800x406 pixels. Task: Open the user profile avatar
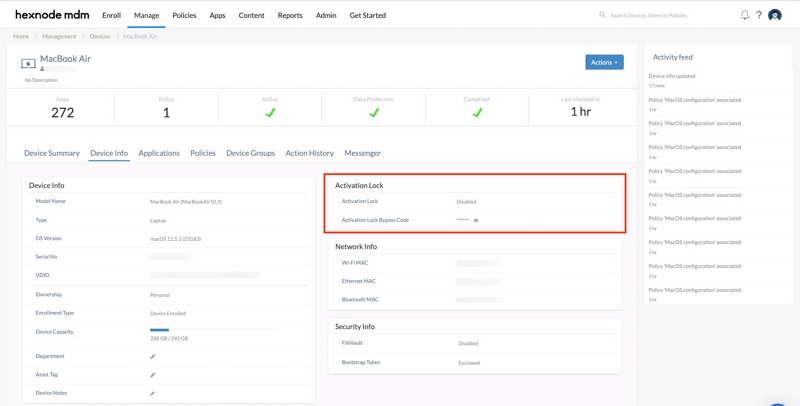point(774,15)
